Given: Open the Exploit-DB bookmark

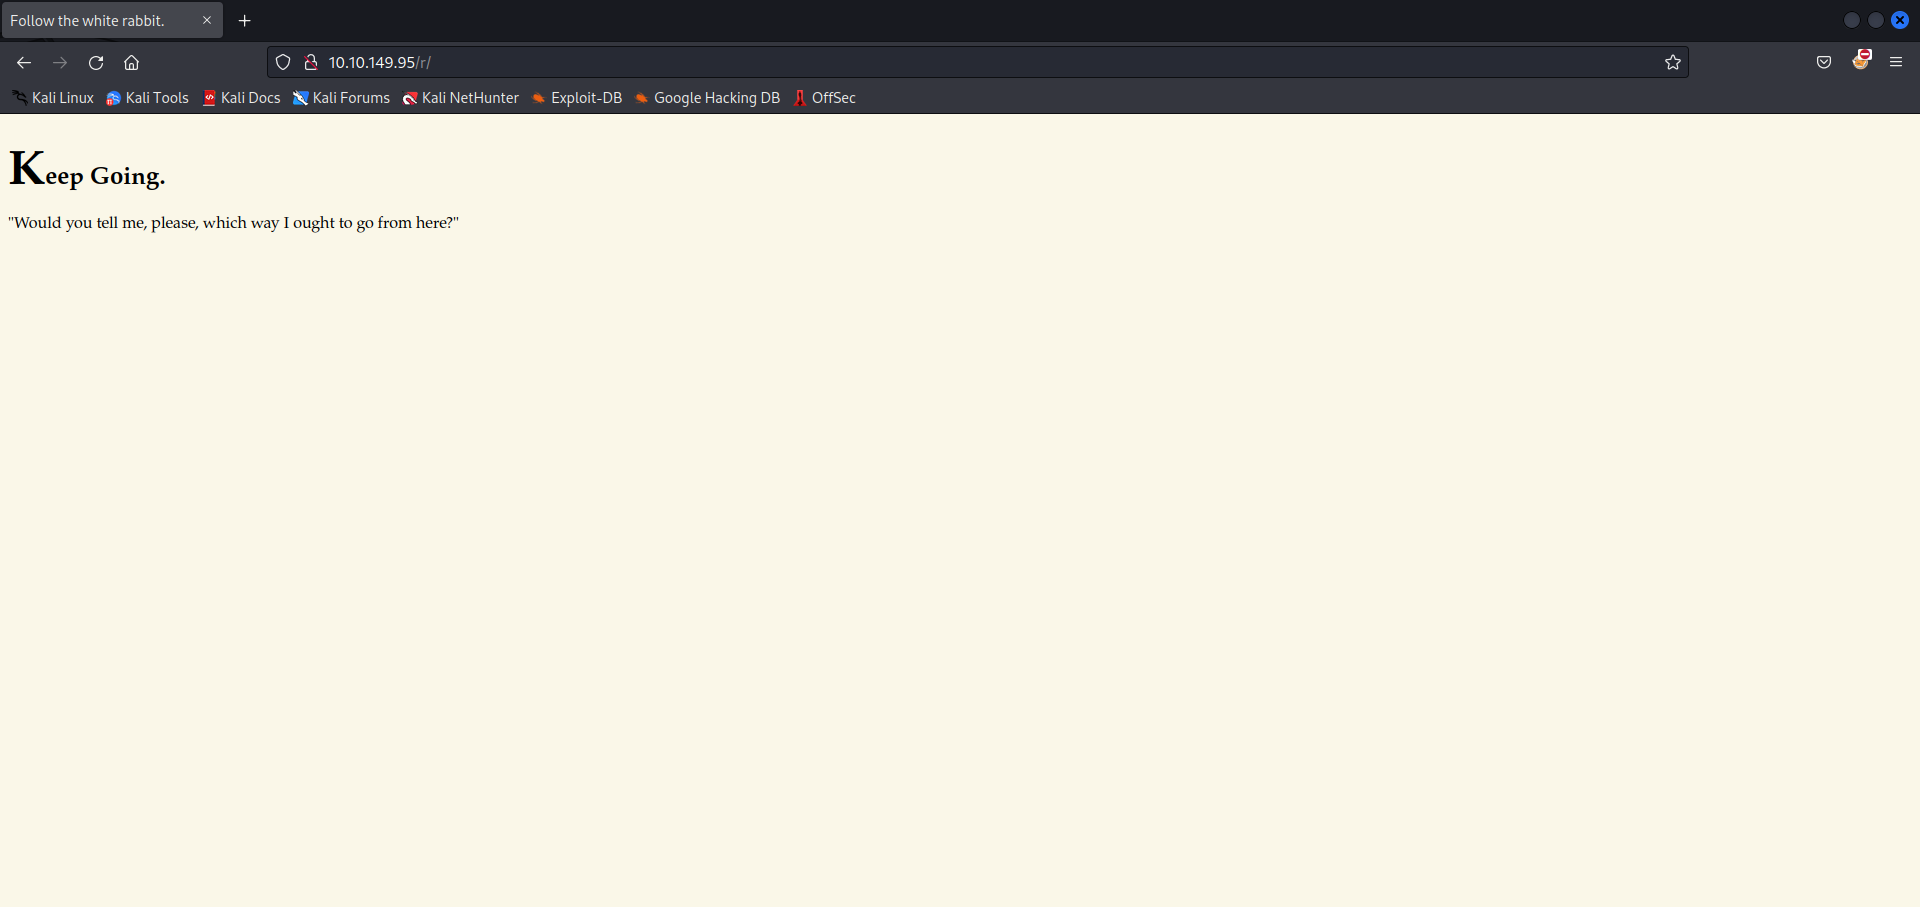Looking at the screenshot, I should [577, 98].
